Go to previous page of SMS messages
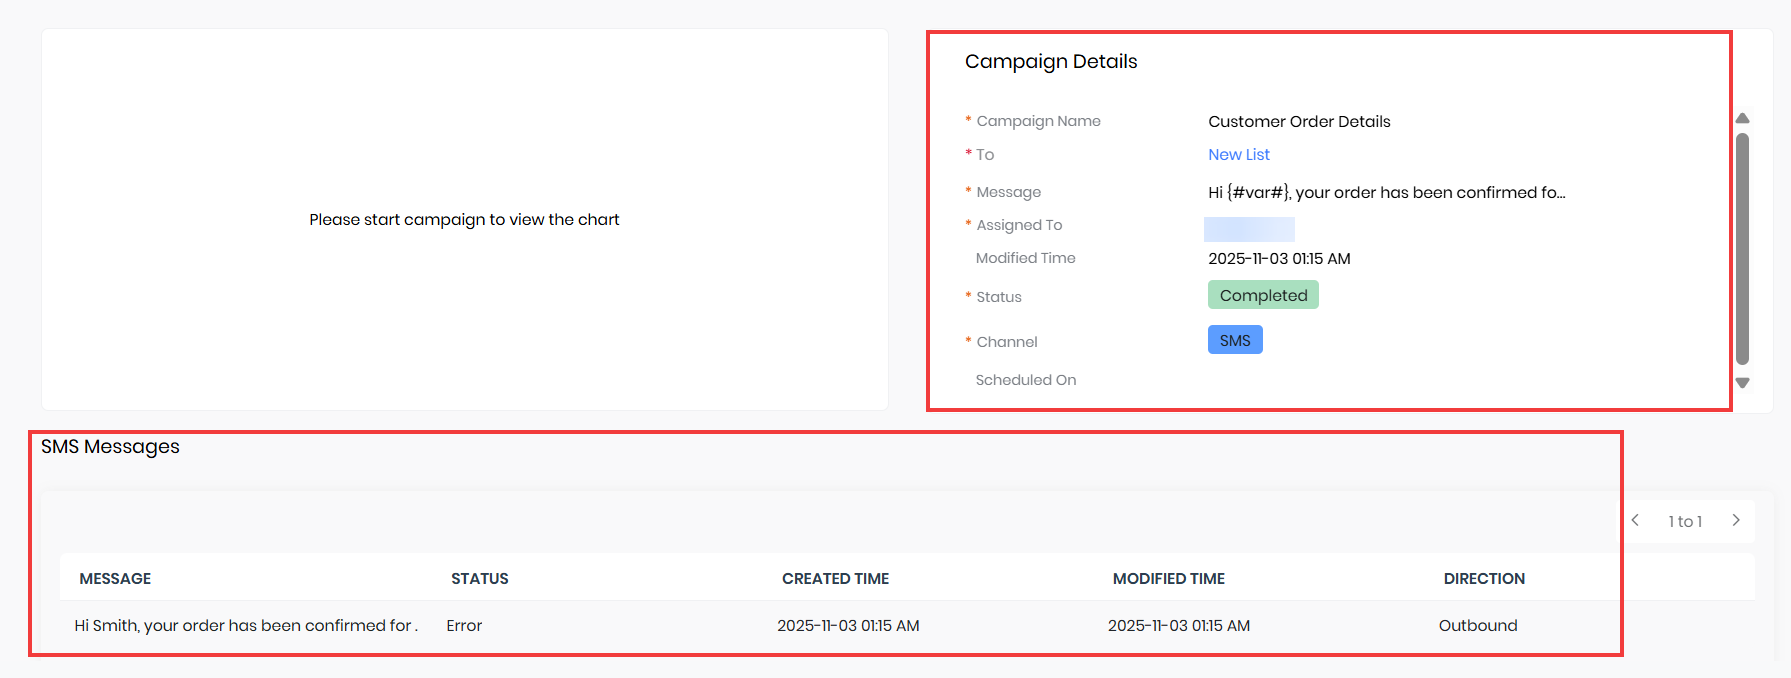 [1636, 521]
